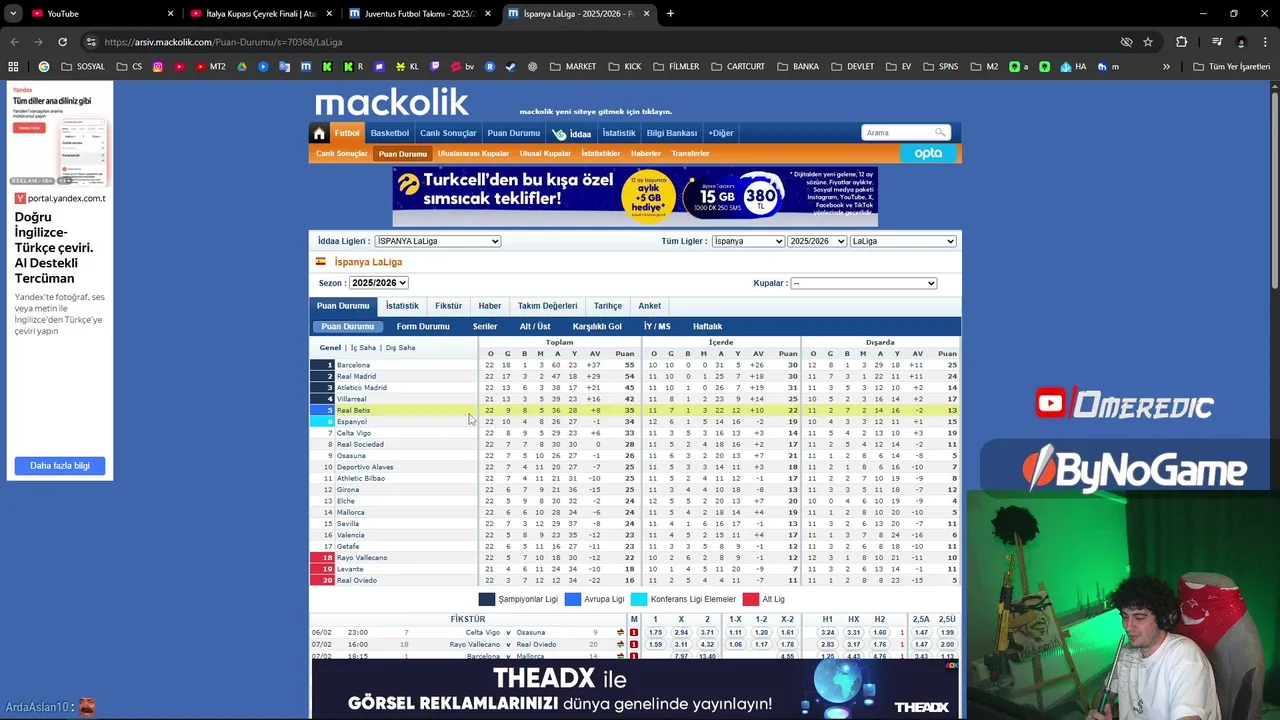Click the yeni siteye gitmek link
1280x720 pixels.
[596, 112]
